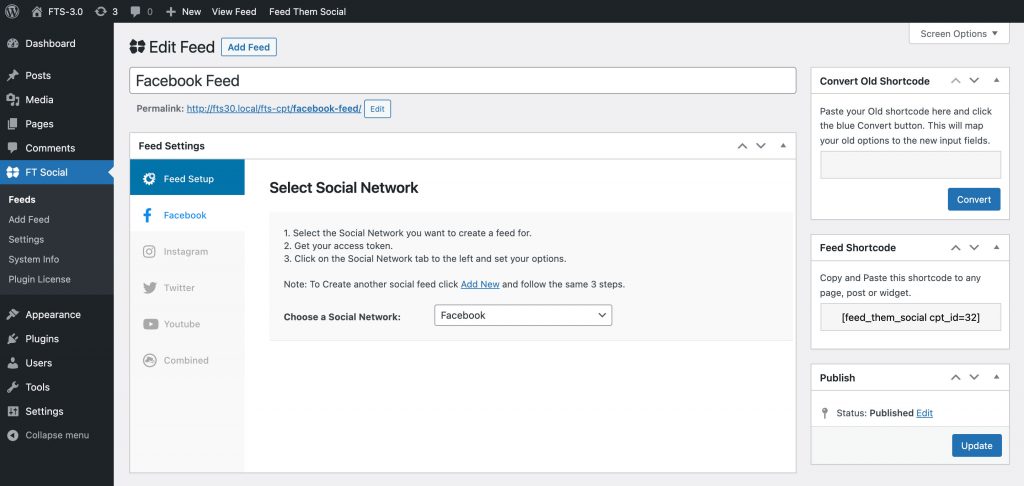Click the WordPress logo icon
Image resolution: width=1024 pixels, height=486 pixels.
point(12,11)
